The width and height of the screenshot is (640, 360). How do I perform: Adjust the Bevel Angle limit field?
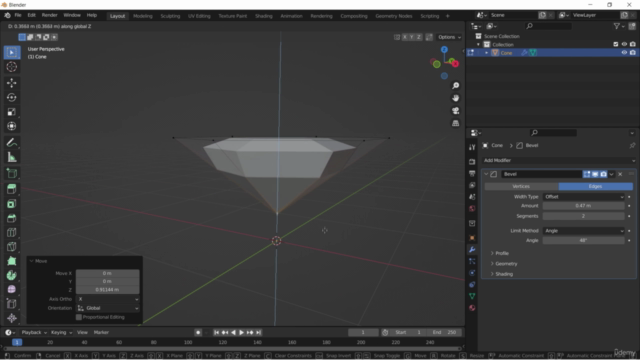[x=584, y=240]
